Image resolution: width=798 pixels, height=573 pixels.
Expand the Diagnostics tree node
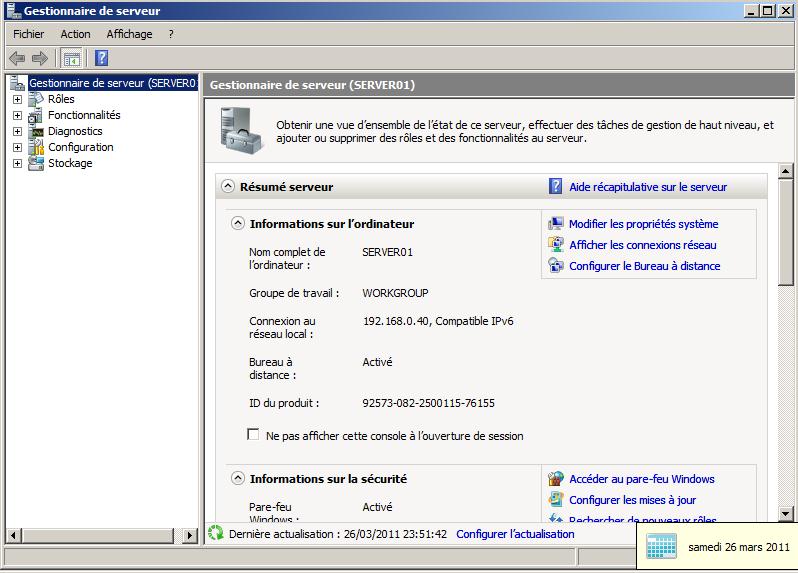point(17,131)
